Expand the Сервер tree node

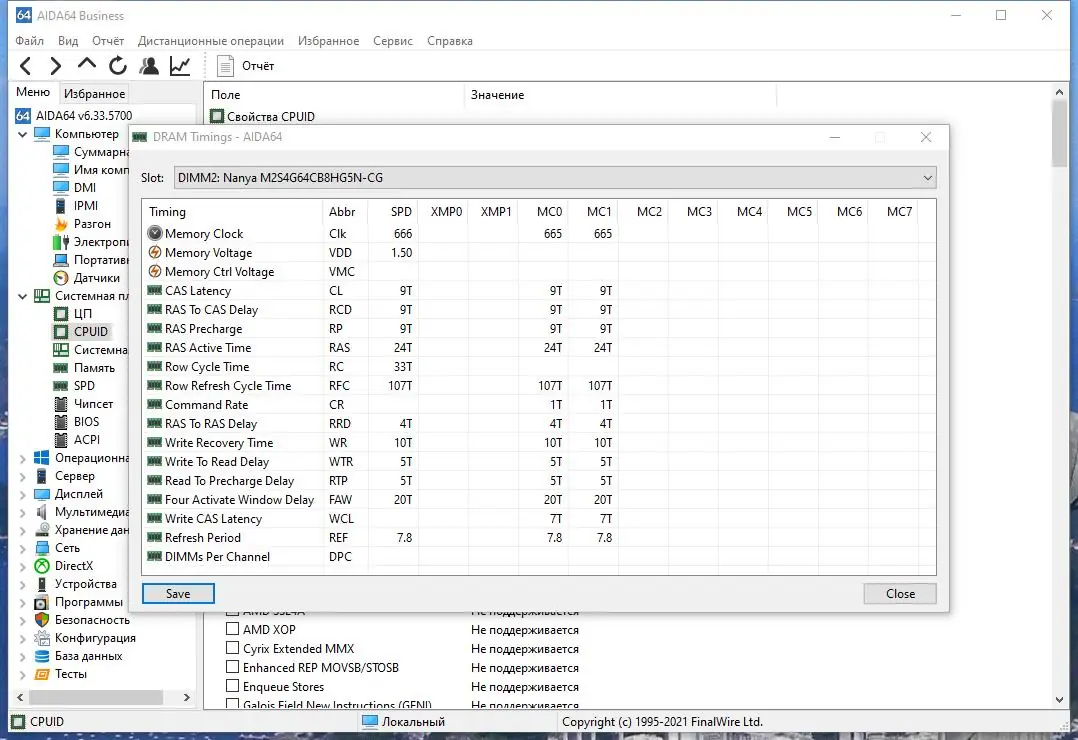(22, 477)
